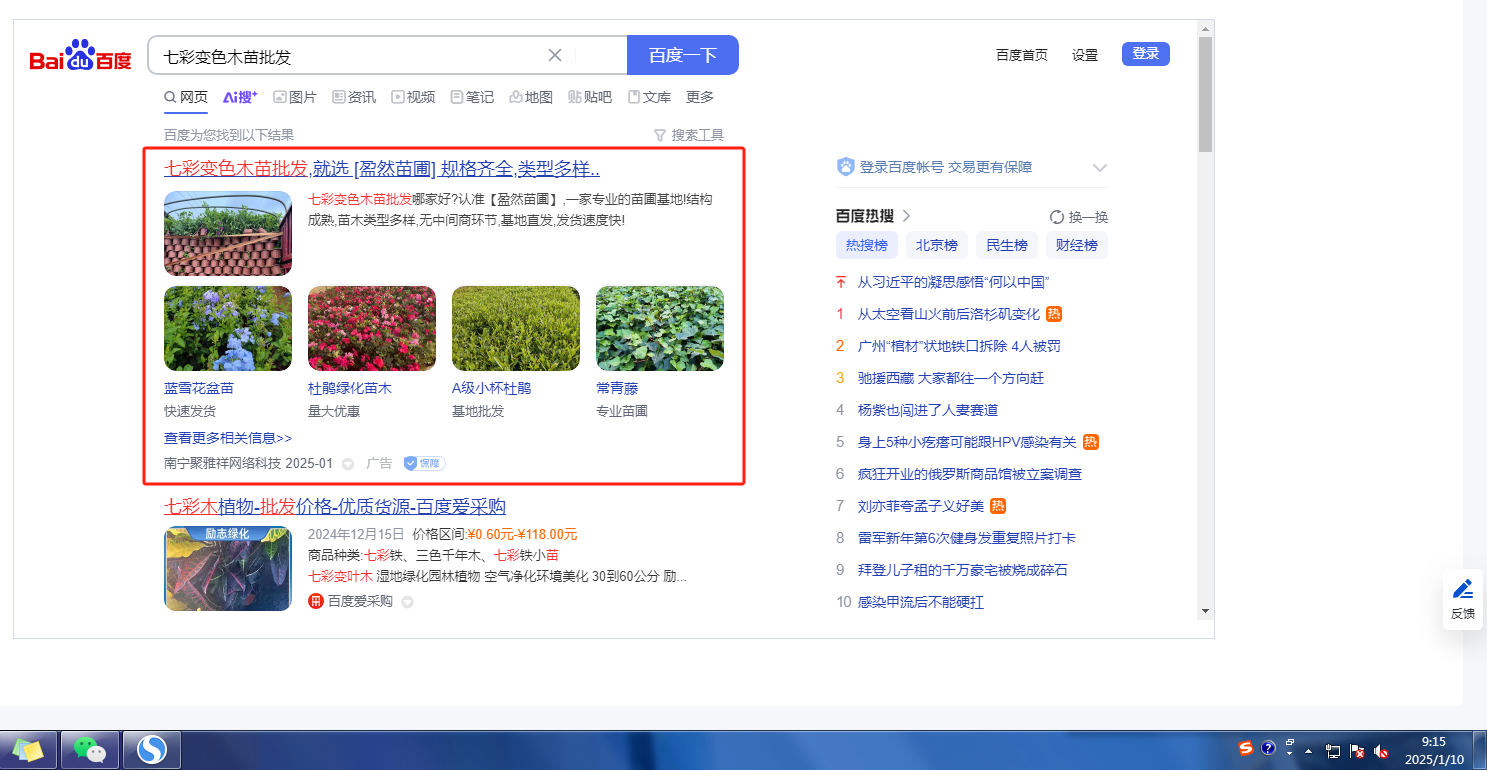Click the Baidu logo icon
This screenshot has height=770, width=1487.
point(80,56)
